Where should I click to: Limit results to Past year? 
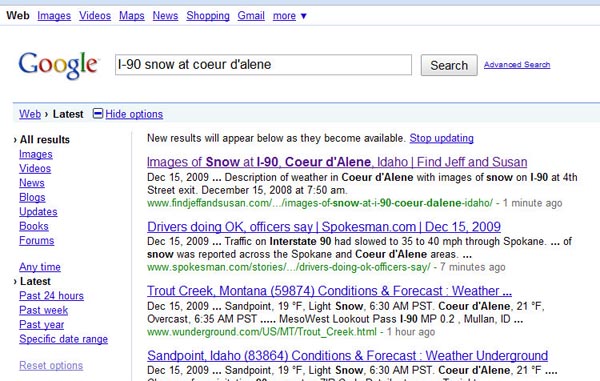42,324
